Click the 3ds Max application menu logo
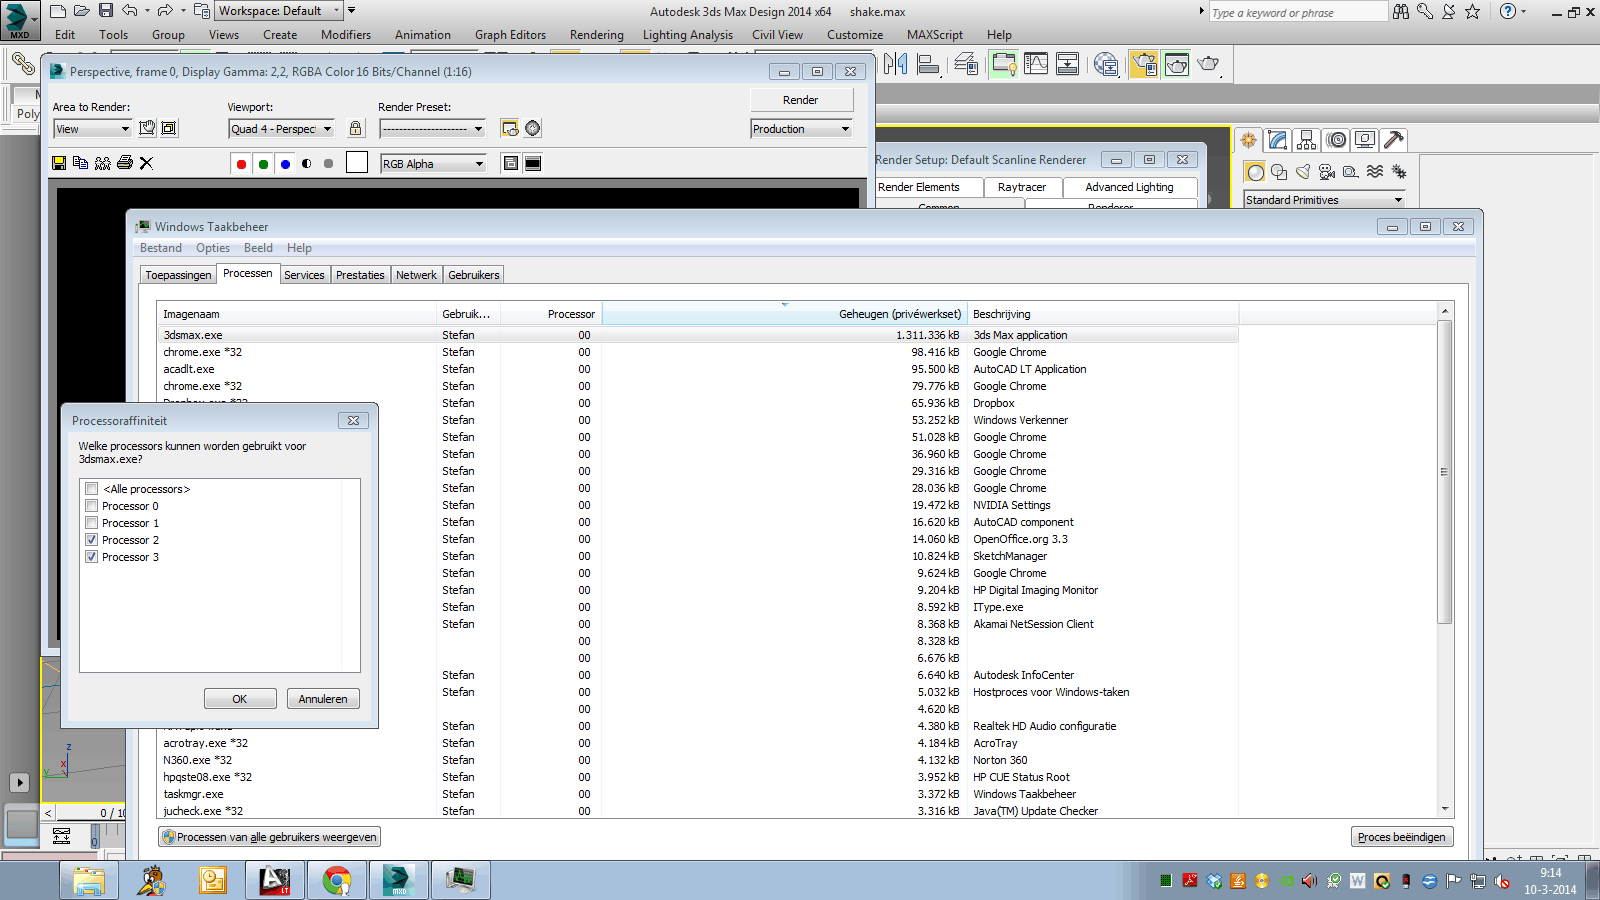Image resolution: width=1600 pixels, height=900 pixels. pyautogui.click(x=19, y=20)
